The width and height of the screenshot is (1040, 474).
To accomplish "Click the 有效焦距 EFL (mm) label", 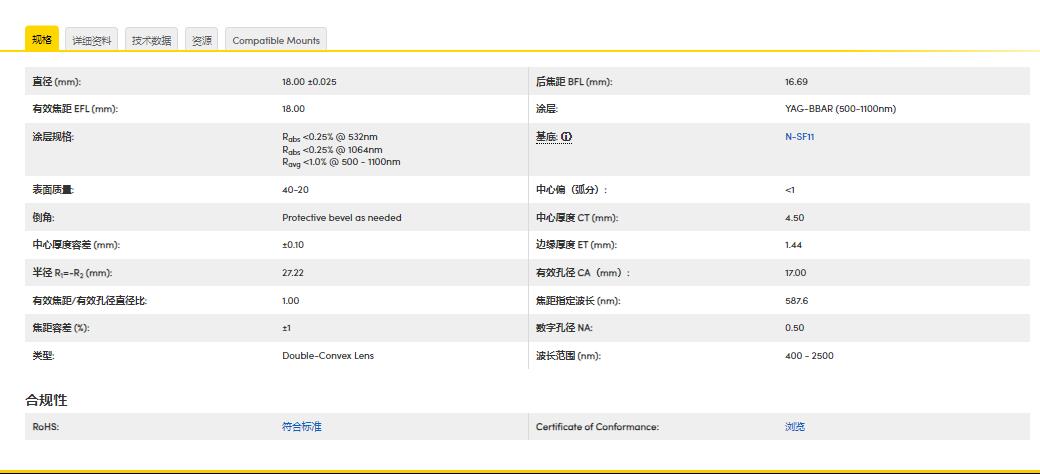I will (75, 109).
